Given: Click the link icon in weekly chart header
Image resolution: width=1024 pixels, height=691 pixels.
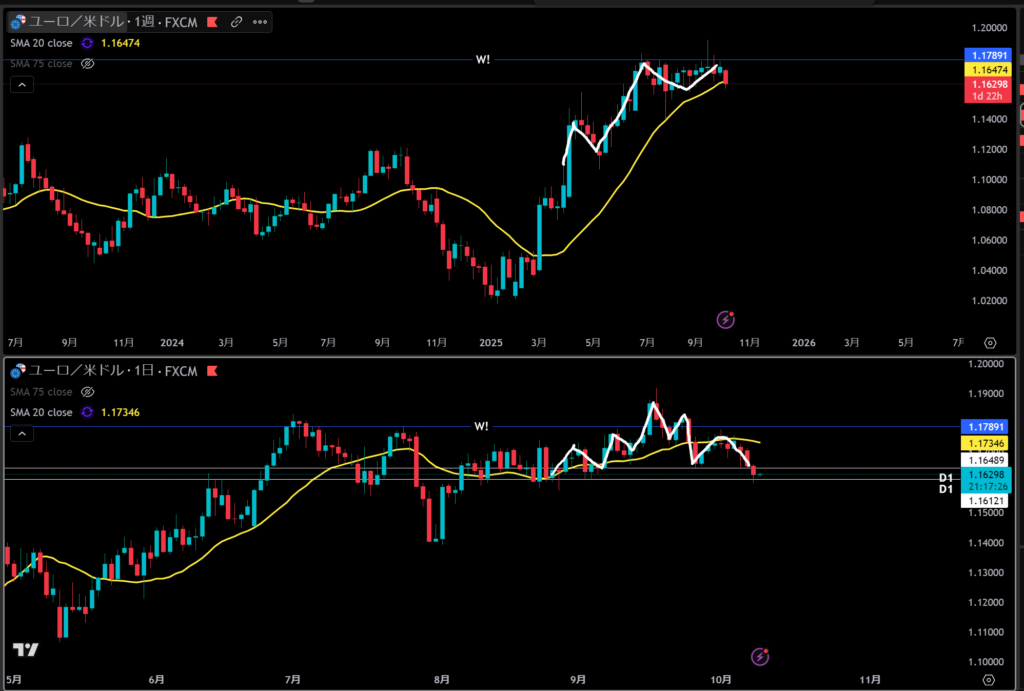Looking at the screenshot, I should click(x=236, y=21).
